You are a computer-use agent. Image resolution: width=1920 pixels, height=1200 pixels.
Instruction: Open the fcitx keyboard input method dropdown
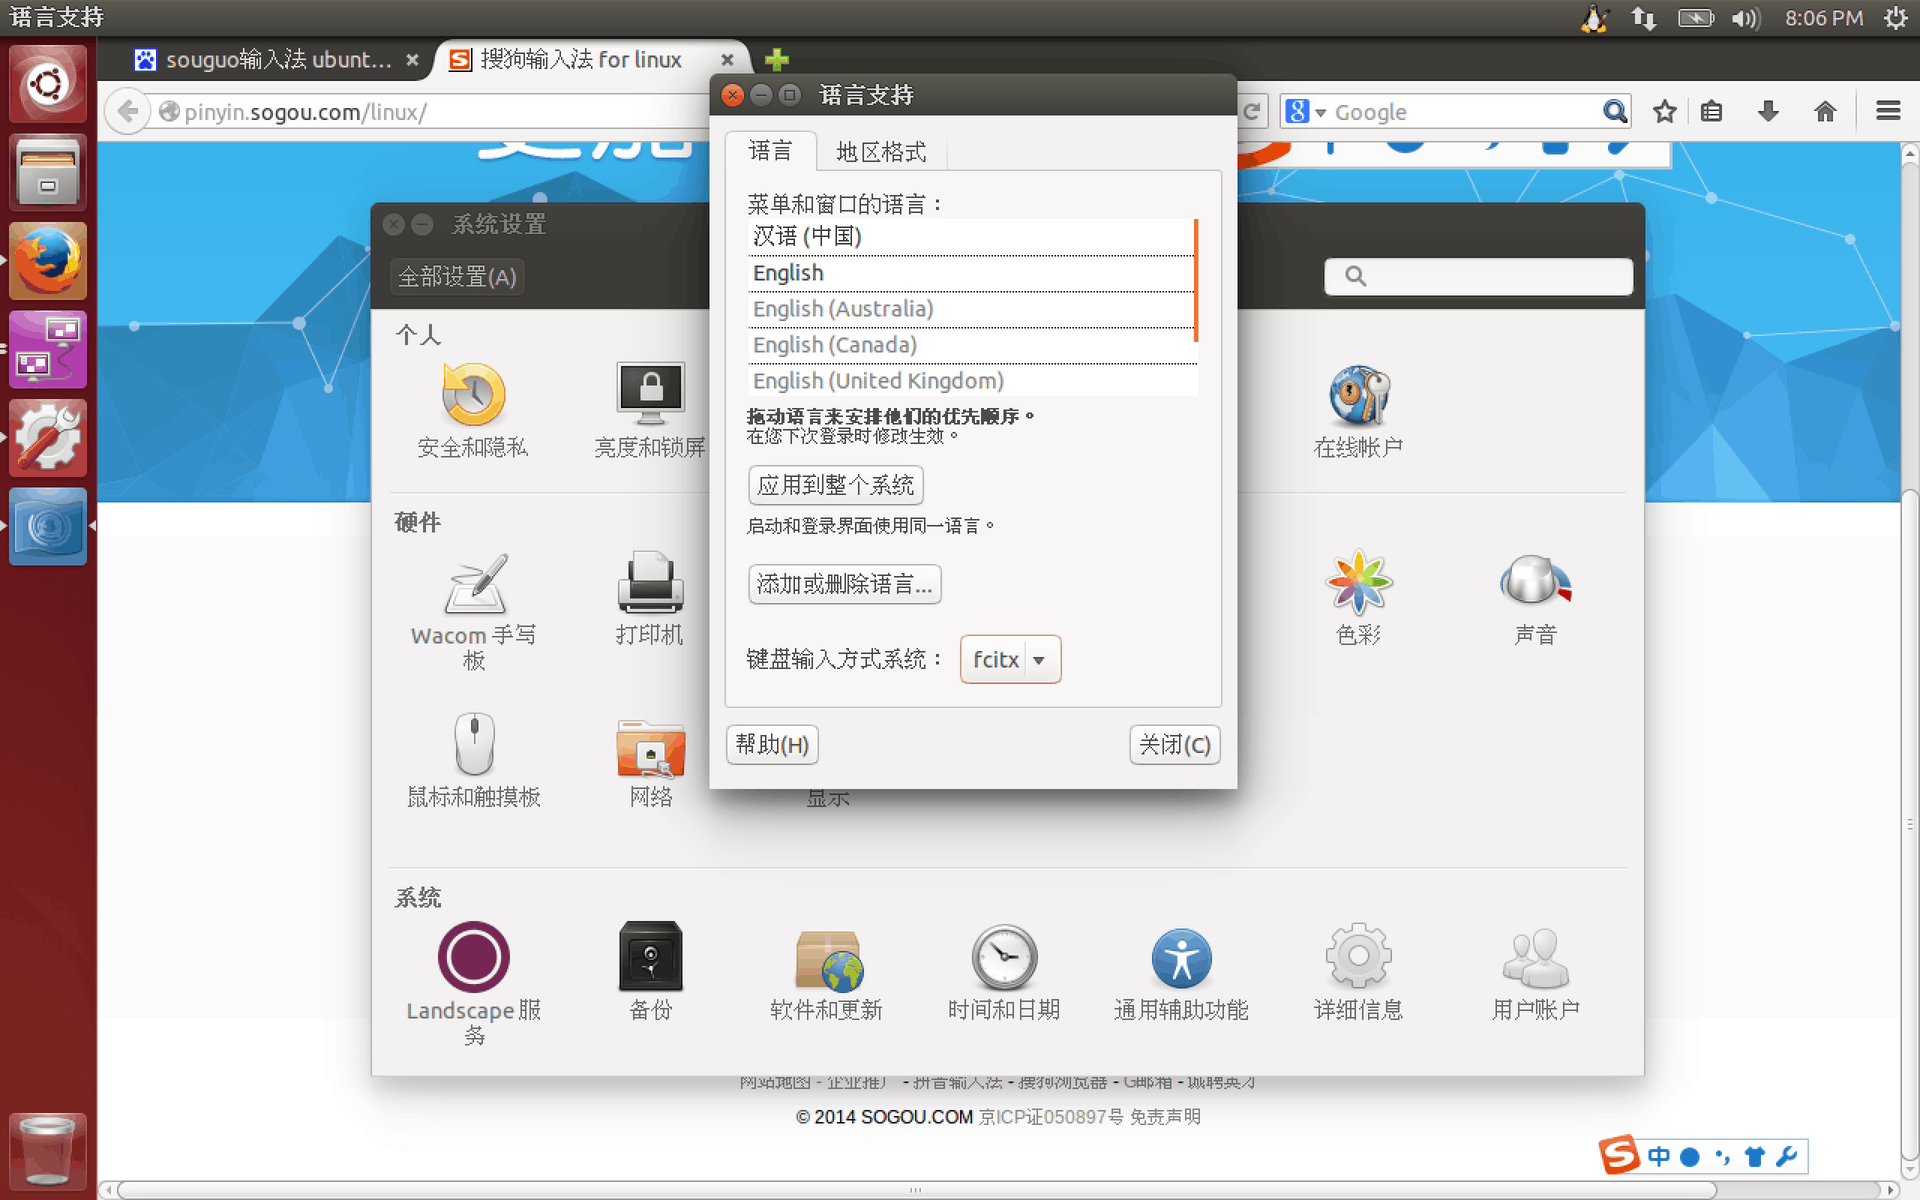click(x=1010, y=659)
